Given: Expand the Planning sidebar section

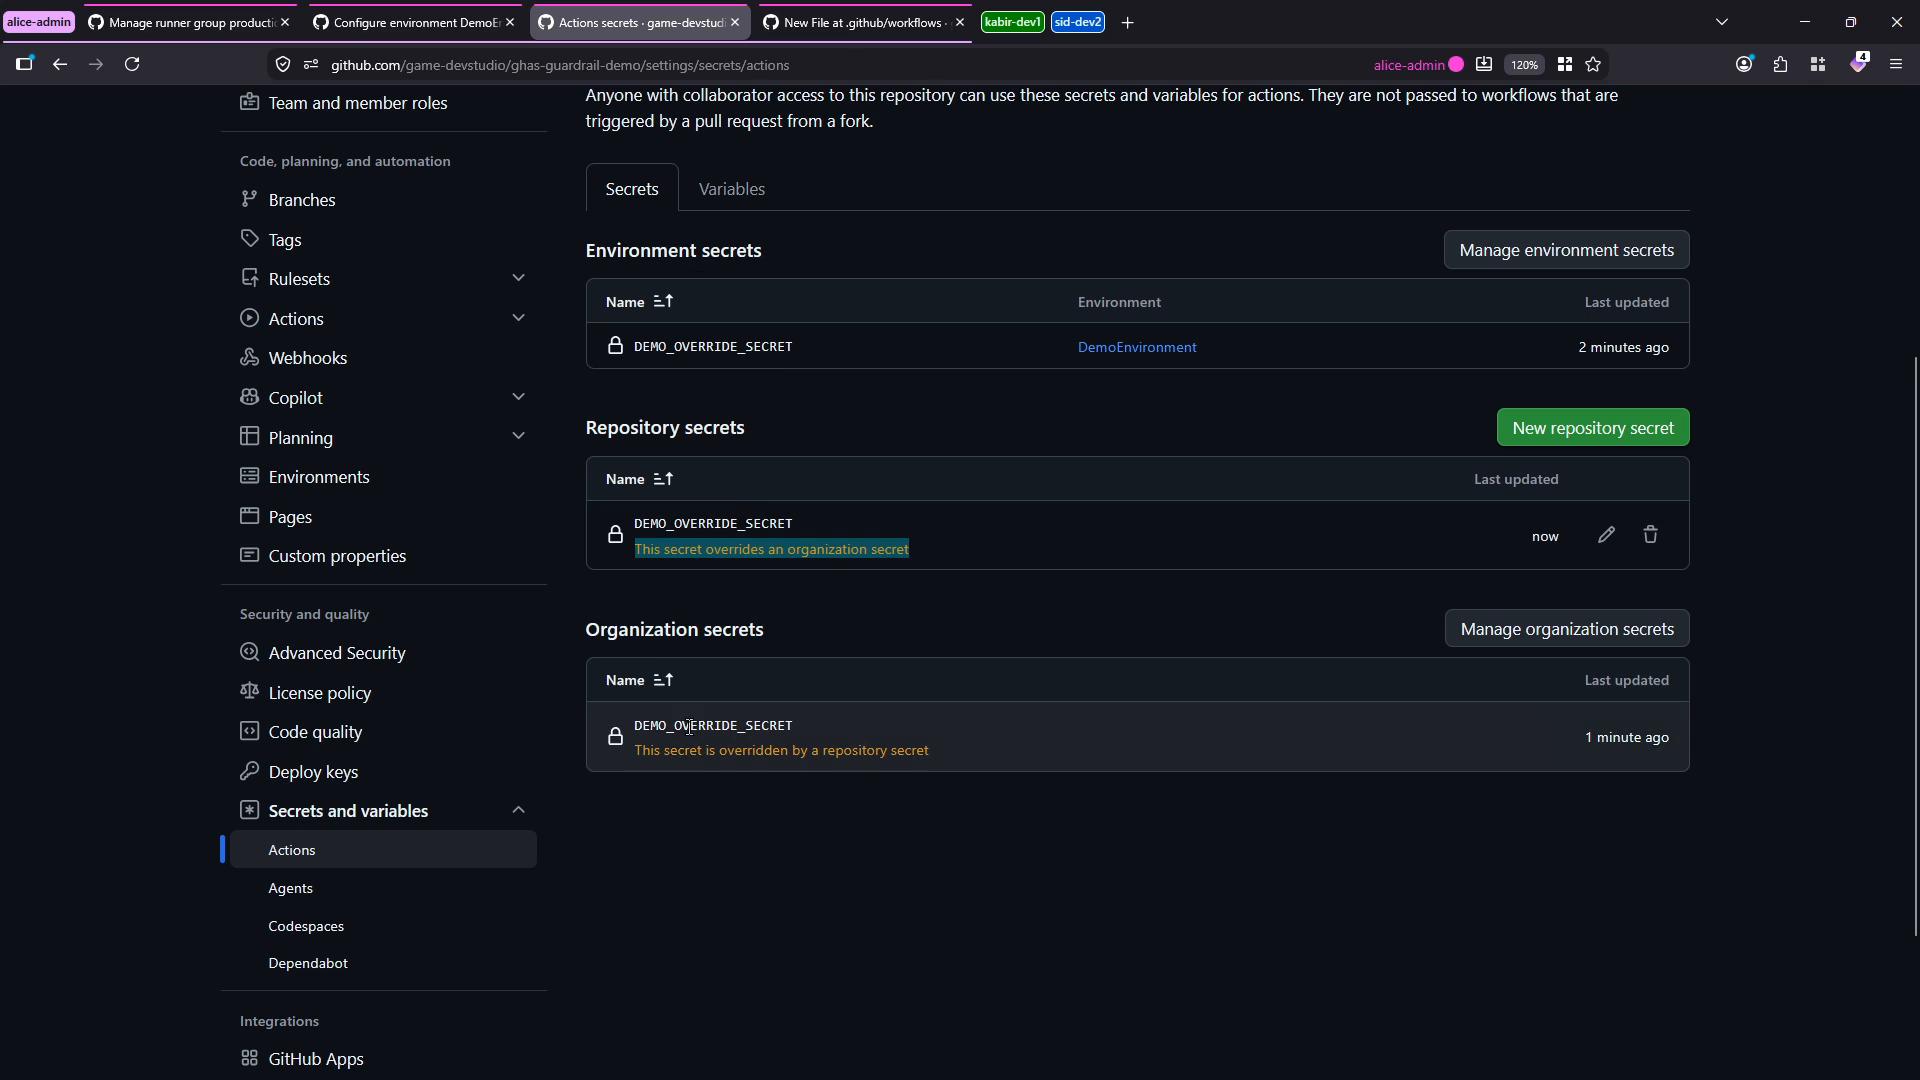Looking at the screenshot, I should [x=518, y=436].
